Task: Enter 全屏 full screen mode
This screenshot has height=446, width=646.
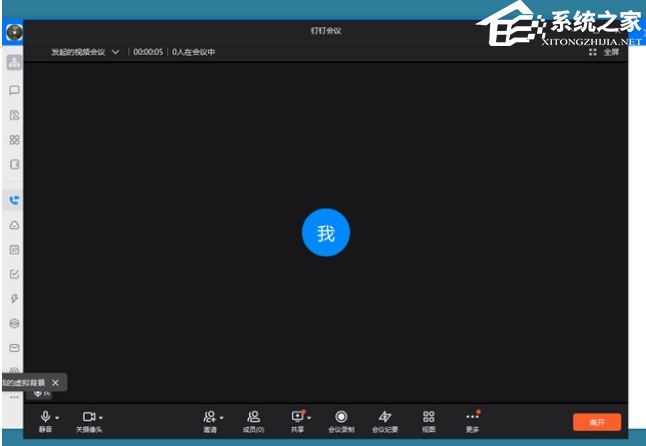Action: click(604, 52)
